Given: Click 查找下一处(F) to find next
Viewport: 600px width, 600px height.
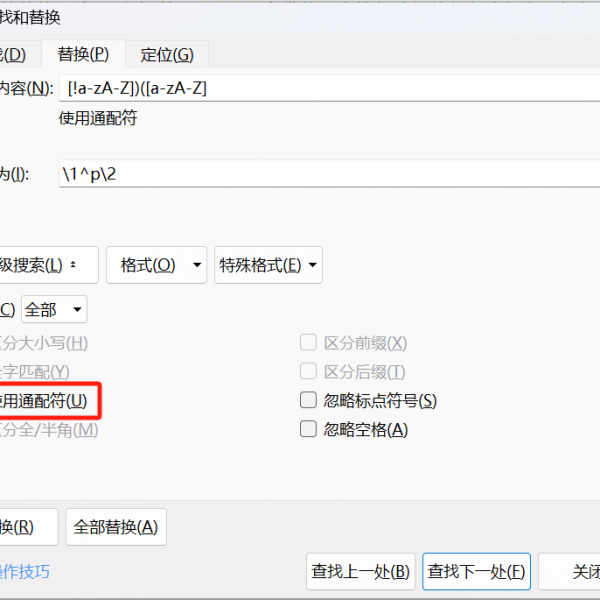Looking at the screenshot, I should [476, 572].
